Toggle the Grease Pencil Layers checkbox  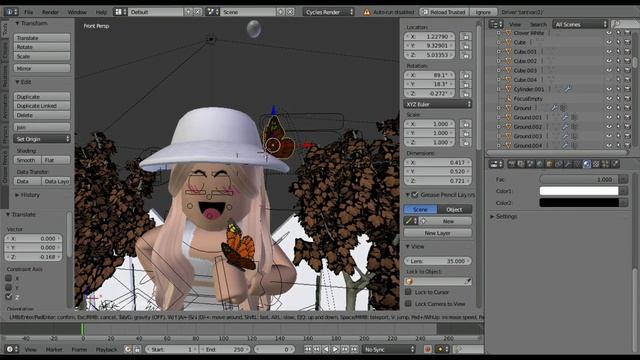click(415, 195)
